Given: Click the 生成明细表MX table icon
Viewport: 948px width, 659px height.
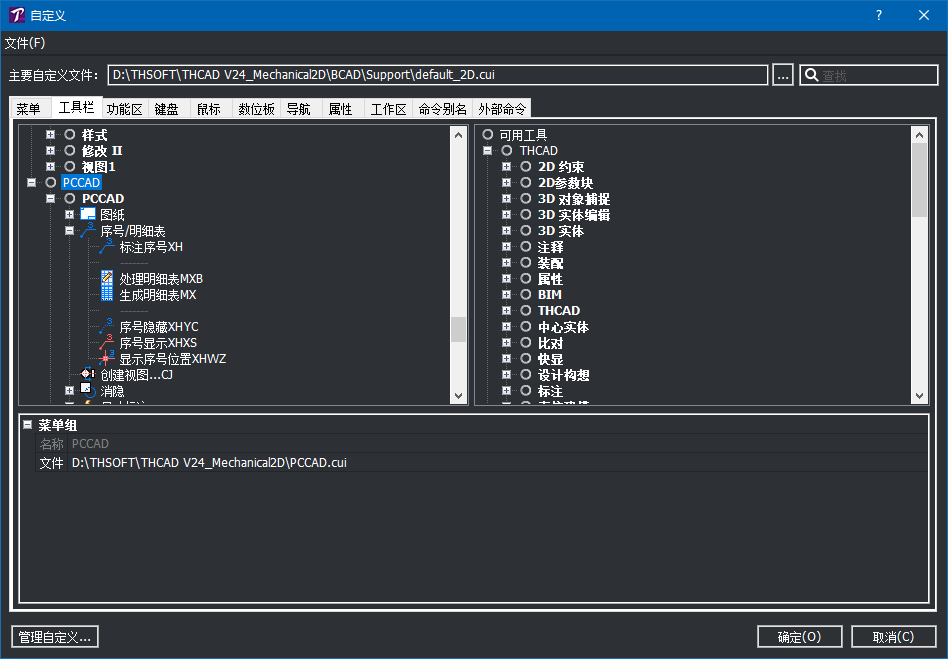Looking at the screenshot, I should coord(107,295).
